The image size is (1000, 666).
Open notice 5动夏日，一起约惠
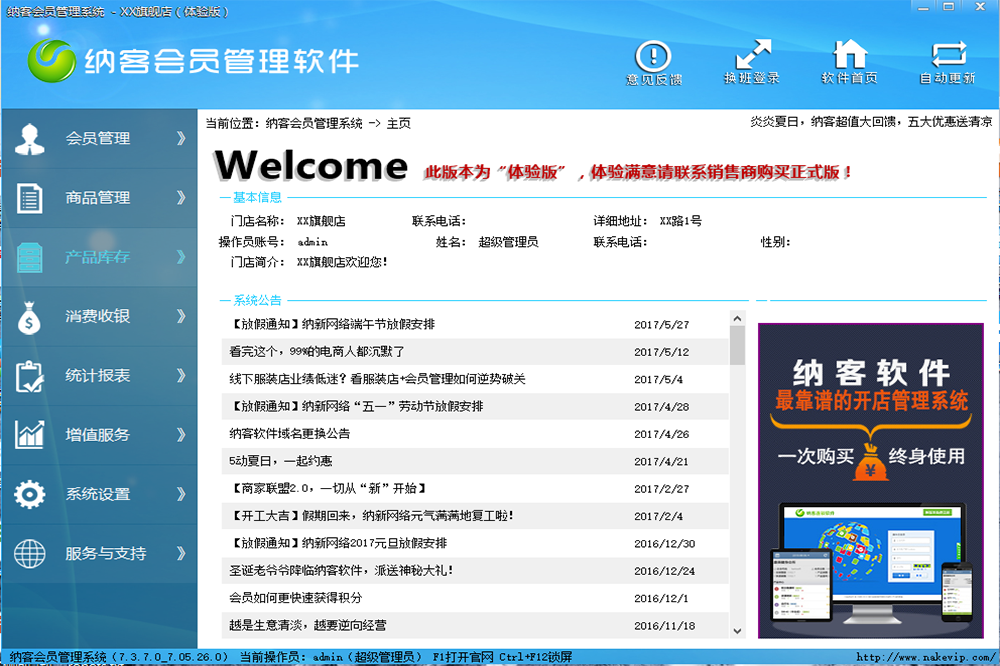(281, 461)
